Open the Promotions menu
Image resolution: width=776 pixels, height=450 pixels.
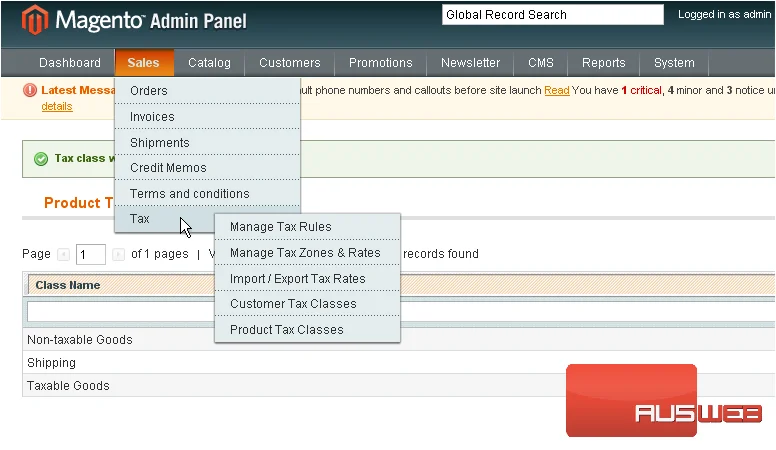click(x=381, y=63)
